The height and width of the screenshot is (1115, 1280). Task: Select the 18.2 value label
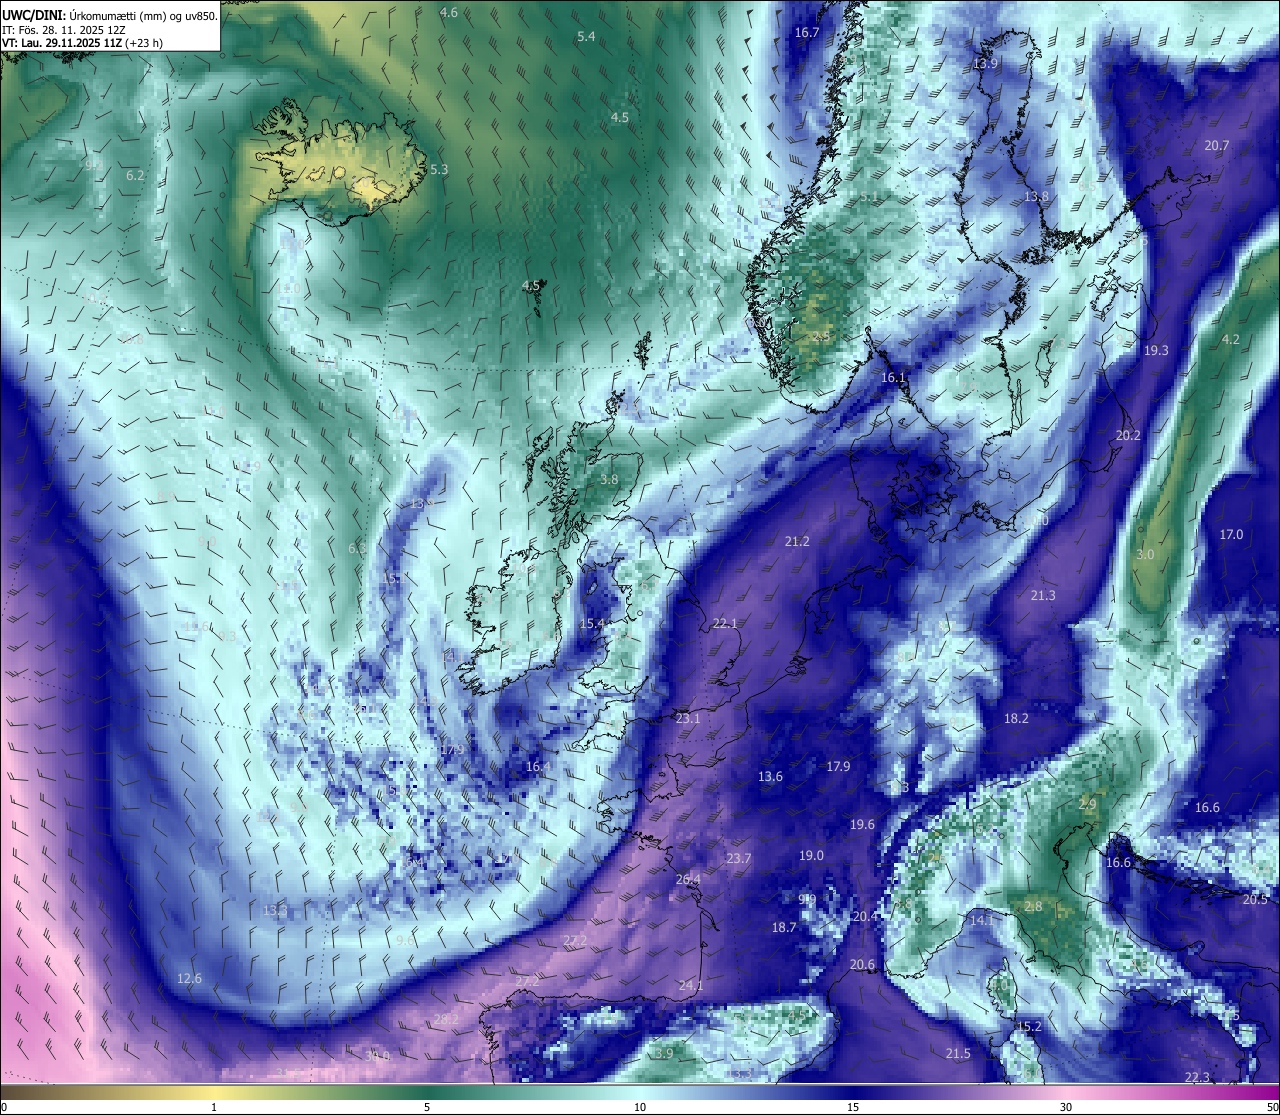1016,718
